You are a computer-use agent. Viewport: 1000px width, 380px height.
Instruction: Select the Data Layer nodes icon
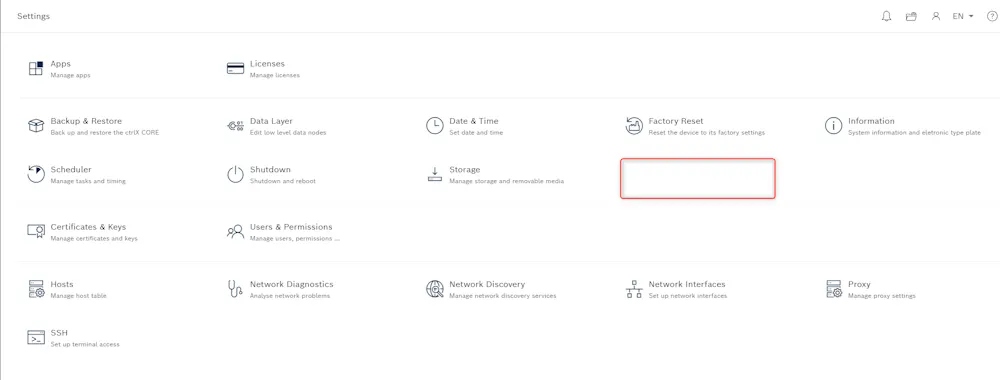tap(235, 126)
